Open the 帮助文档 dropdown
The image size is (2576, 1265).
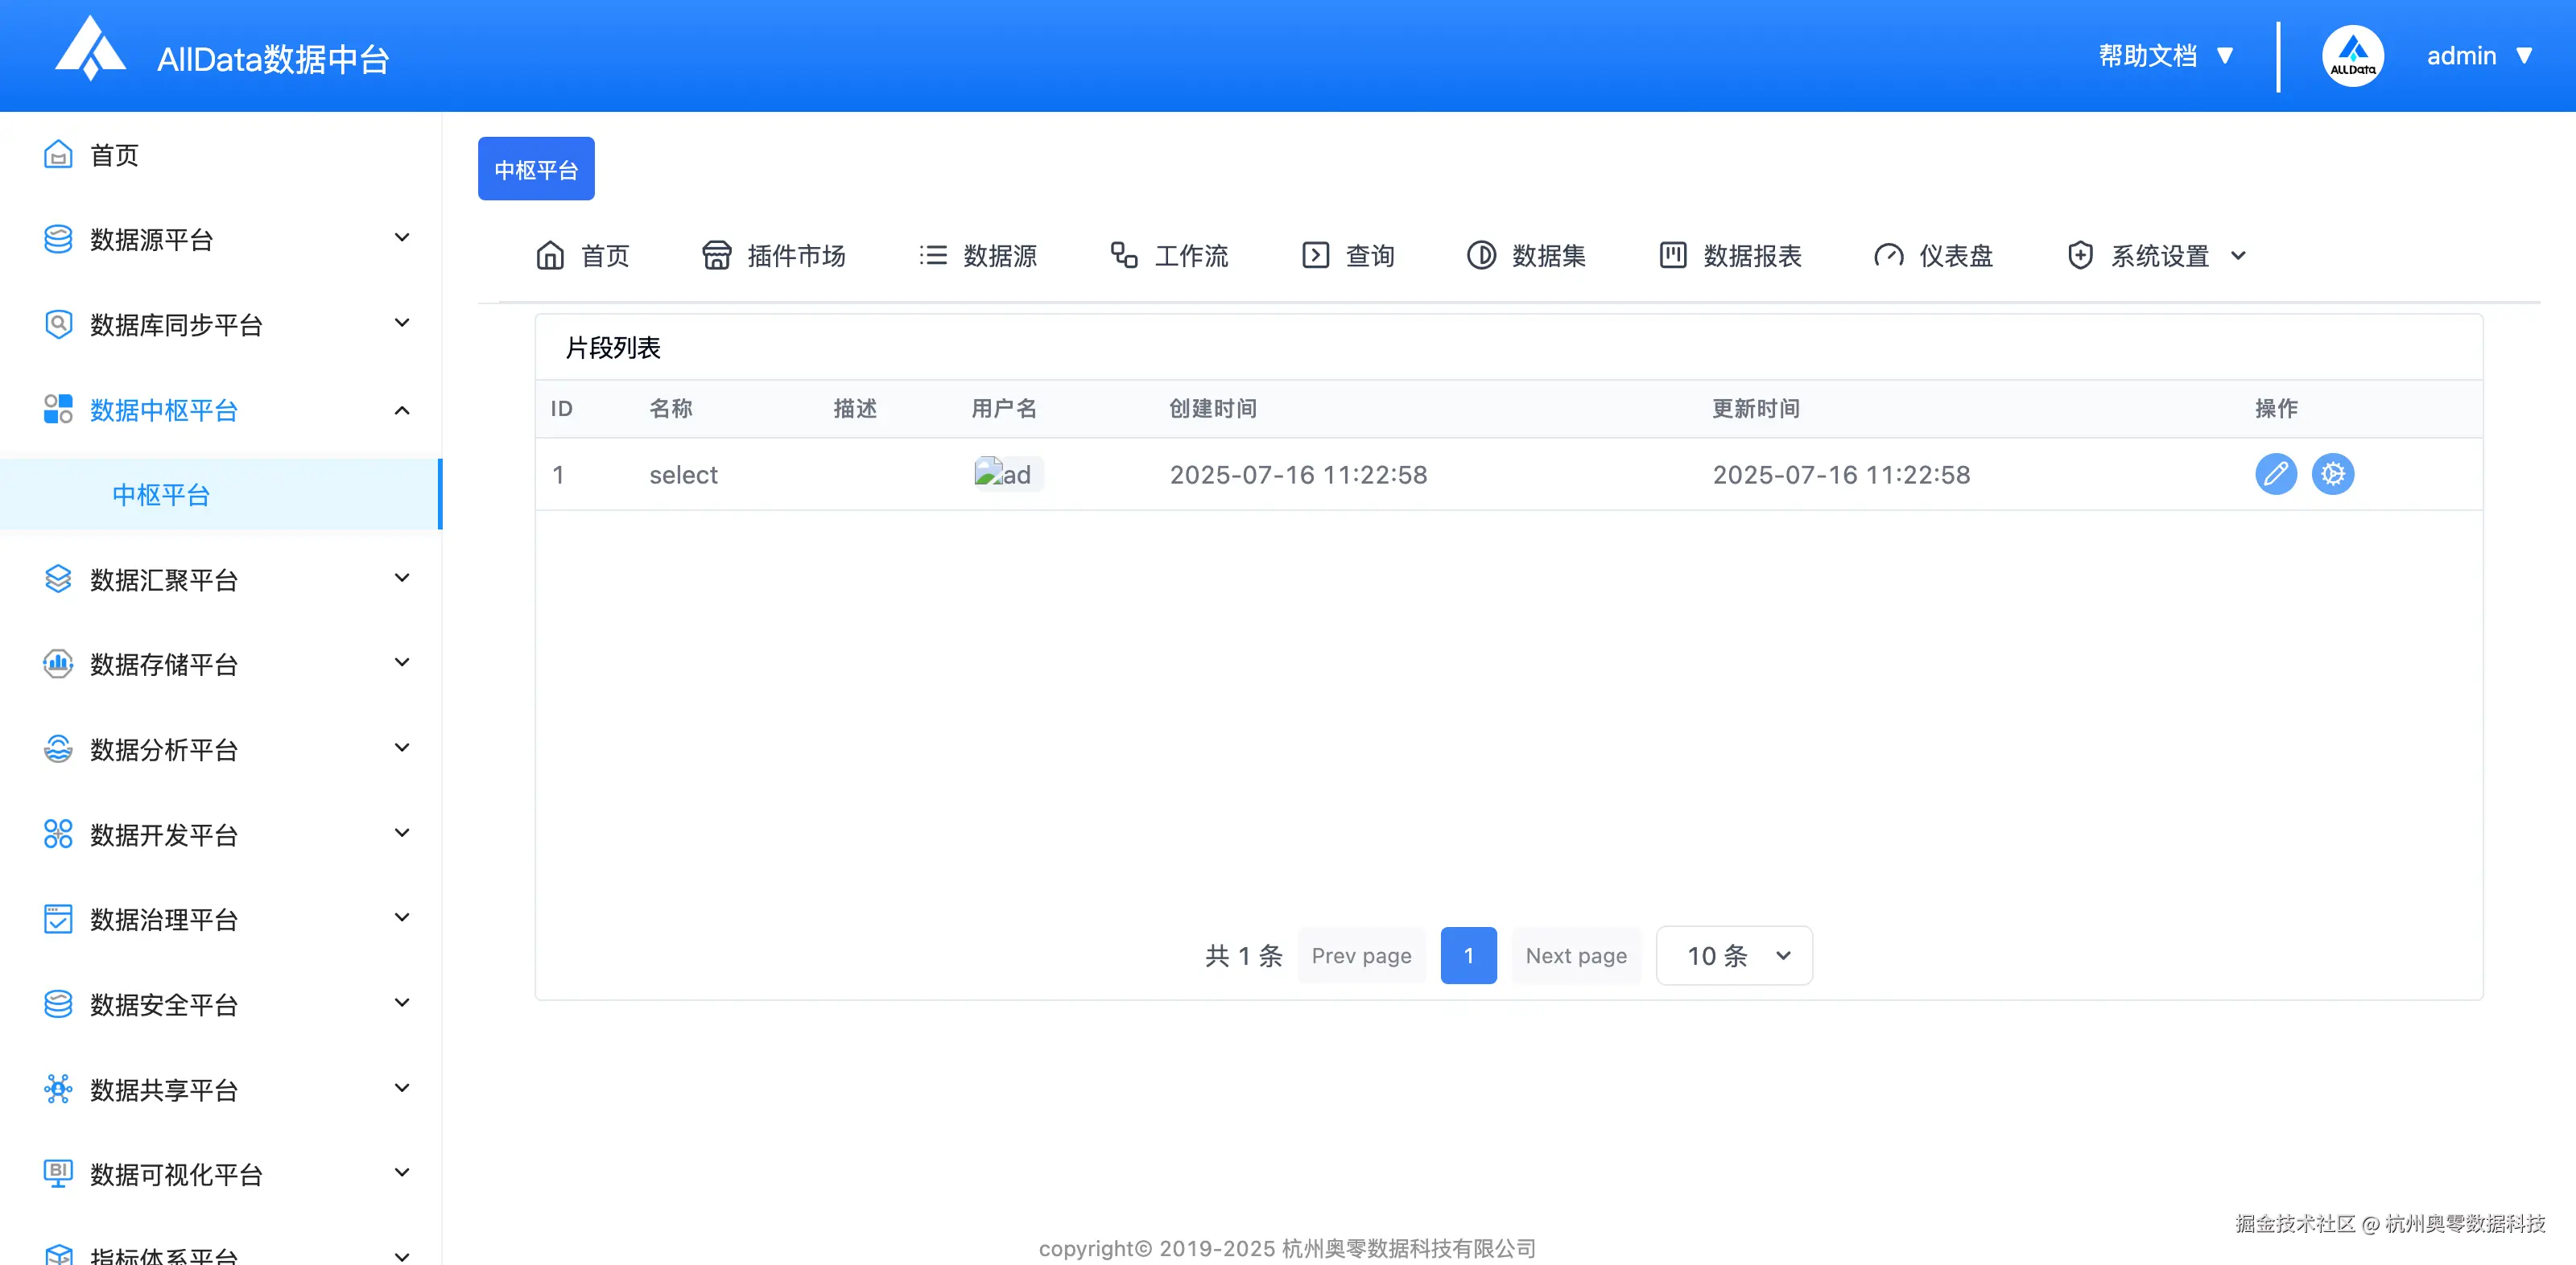click(x=2166, y=55)
